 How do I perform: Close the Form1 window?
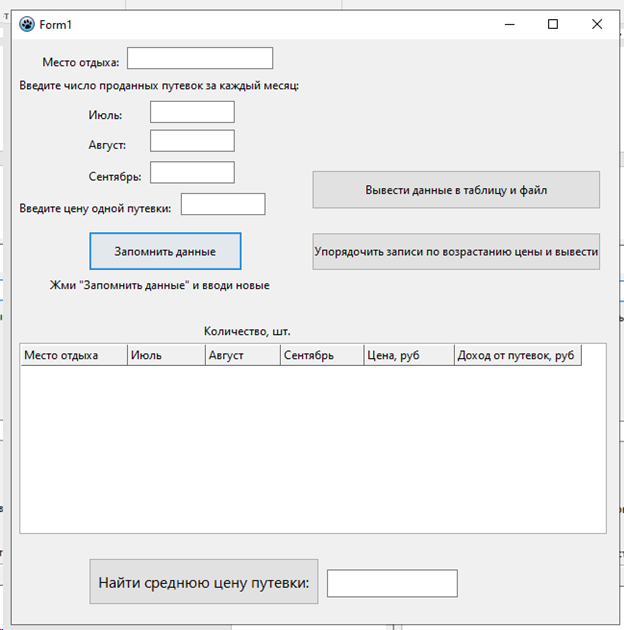pyautogui.click(x=597, y=25)
